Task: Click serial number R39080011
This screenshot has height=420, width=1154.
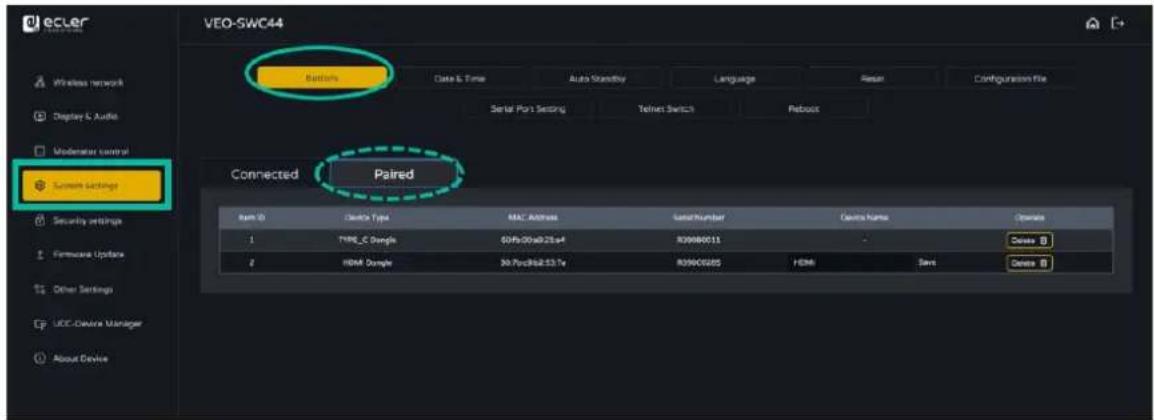Action: click(697, 241)
